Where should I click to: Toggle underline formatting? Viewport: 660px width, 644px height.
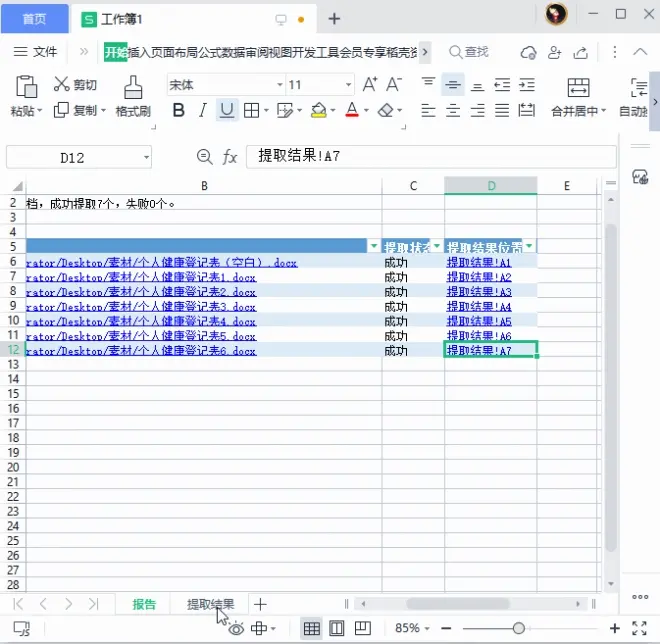[227, 110]
